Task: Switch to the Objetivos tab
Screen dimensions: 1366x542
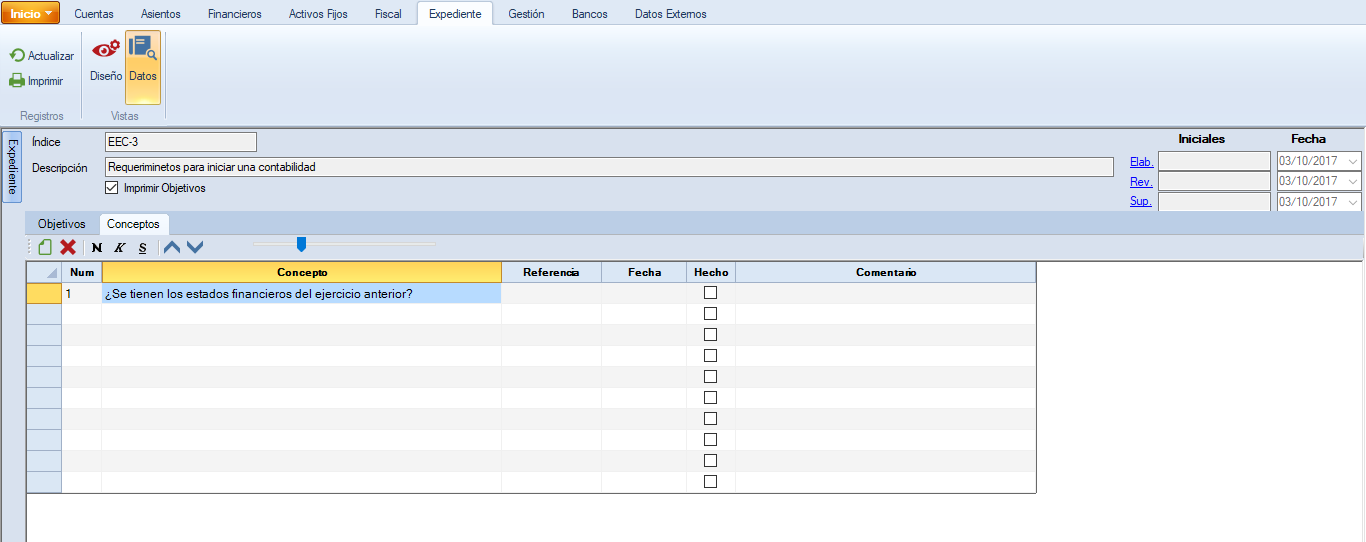Action: [62, 224]
